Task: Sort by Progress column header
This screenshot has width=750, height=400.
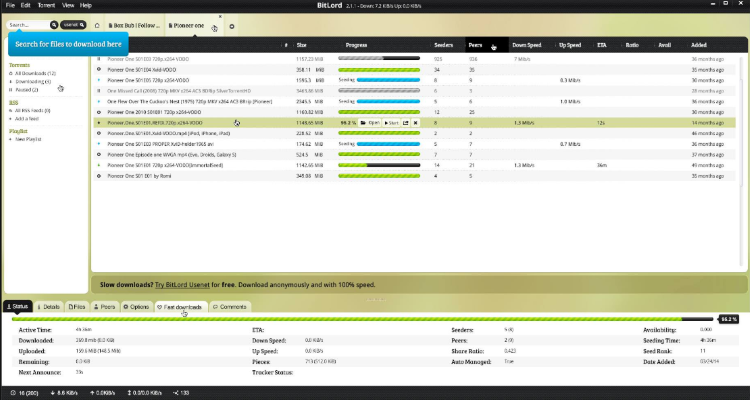Action: pyautogui.click(x=356, y=45)
